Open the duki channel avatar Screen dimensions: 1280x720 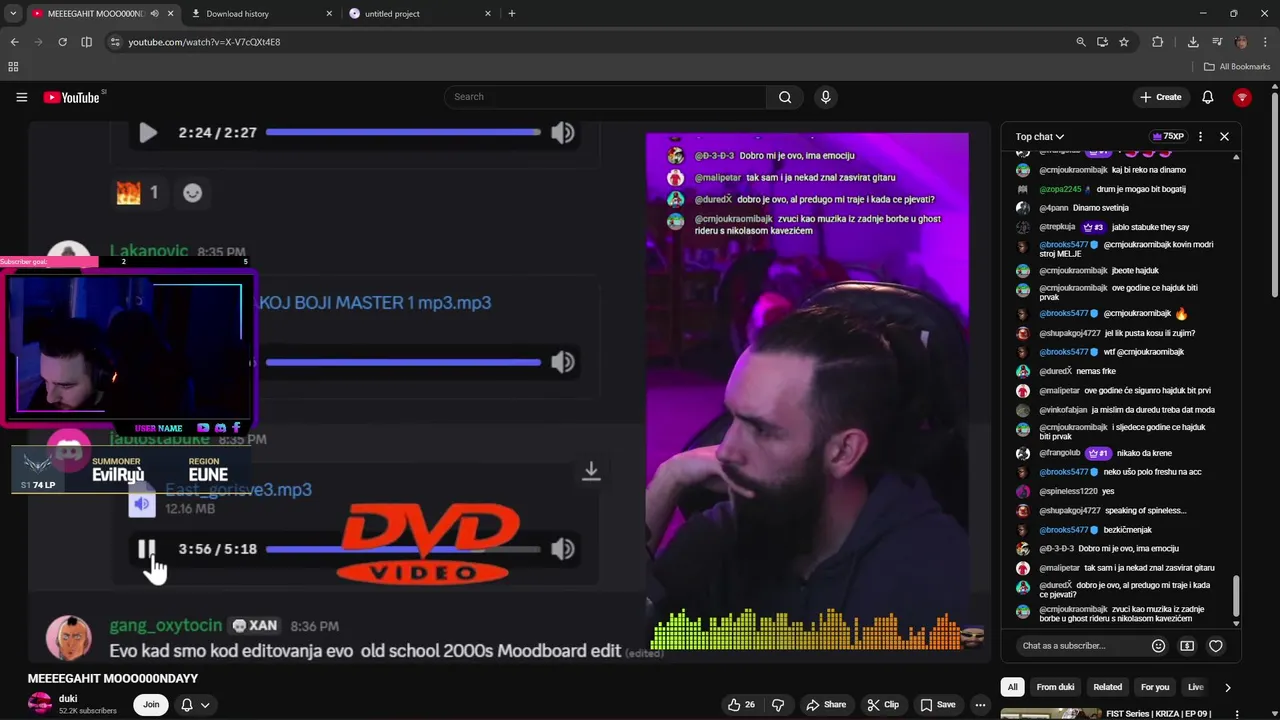[40, 704]
